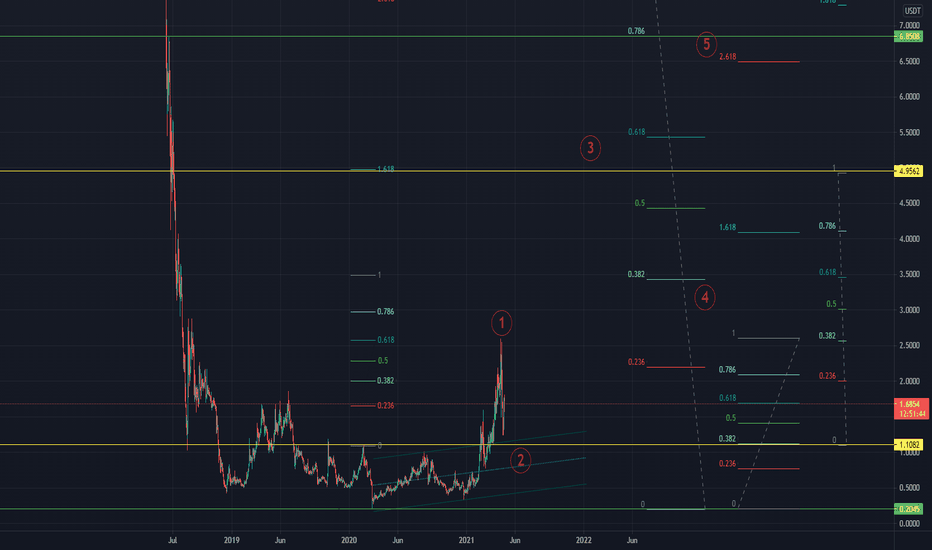Select the green 6.8508 price label
The height and width of the screenshot is (550, 932).
tap(909, 37)
